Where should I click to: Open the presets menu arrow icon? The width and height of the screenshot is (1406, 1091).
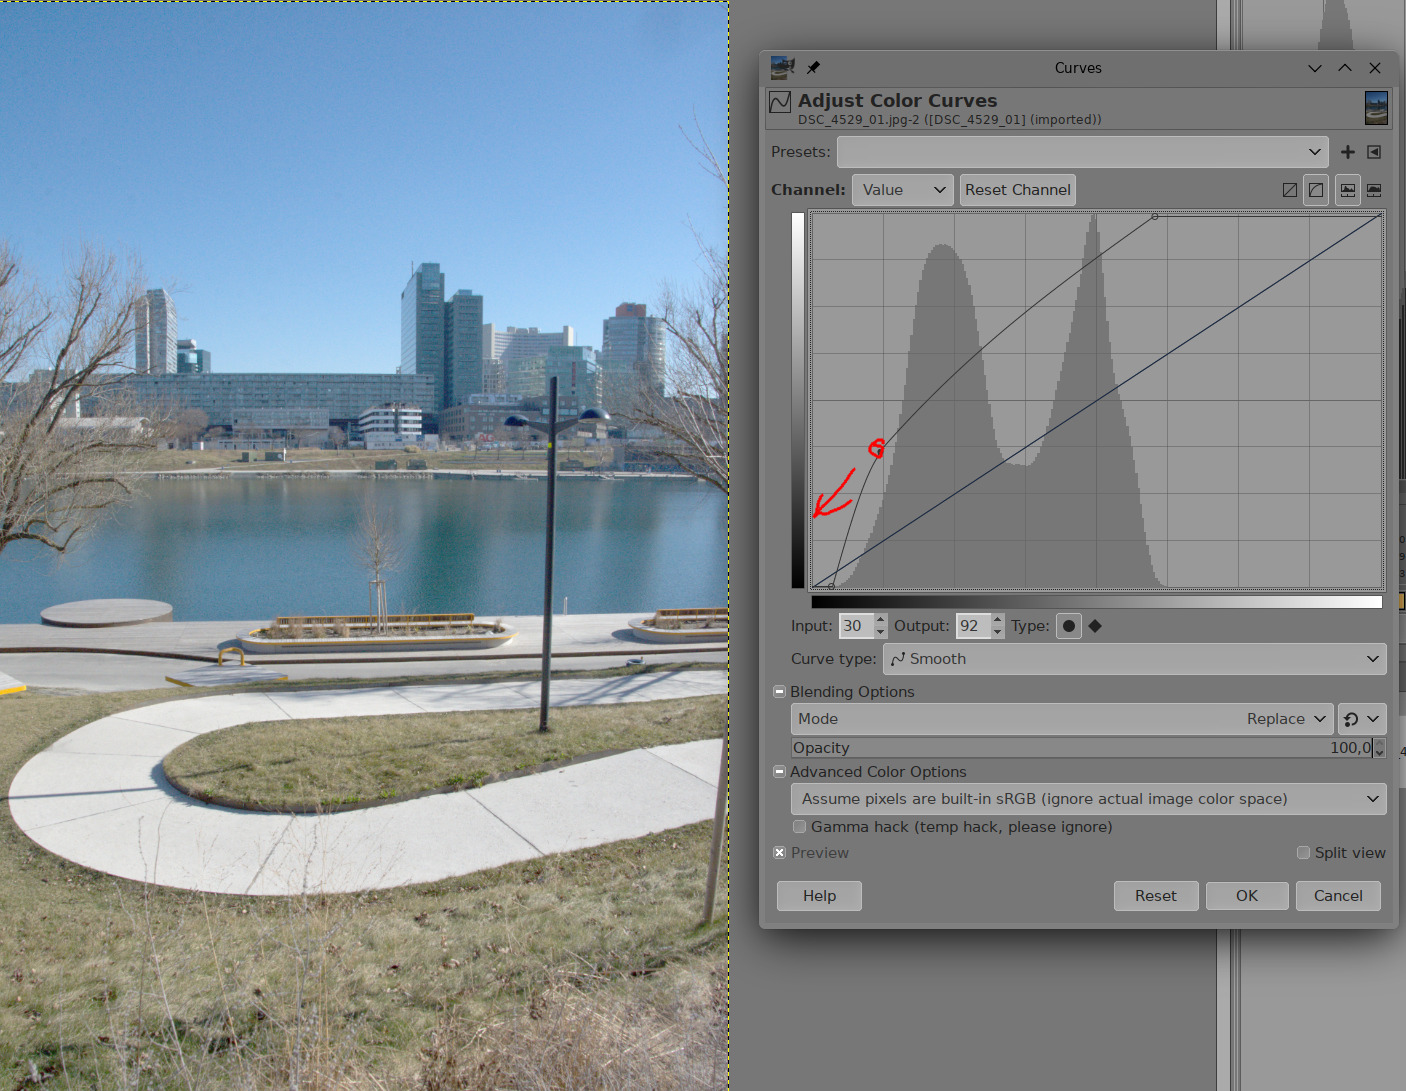pos(1374,152)
